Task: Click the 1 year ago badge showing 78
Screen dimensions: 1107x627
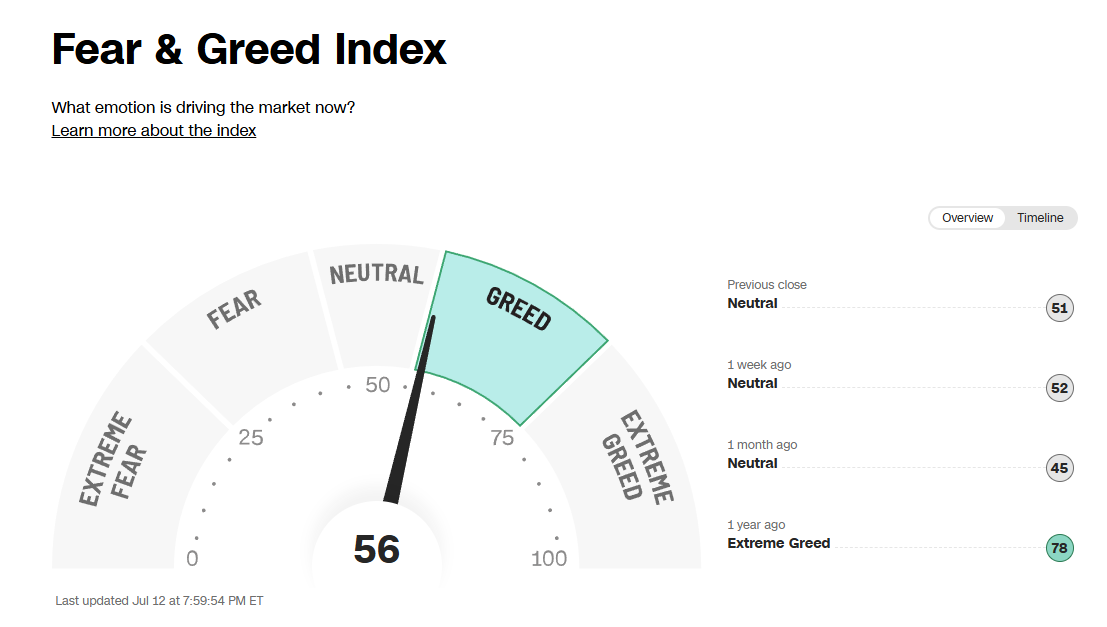Action: [1059, 548]
